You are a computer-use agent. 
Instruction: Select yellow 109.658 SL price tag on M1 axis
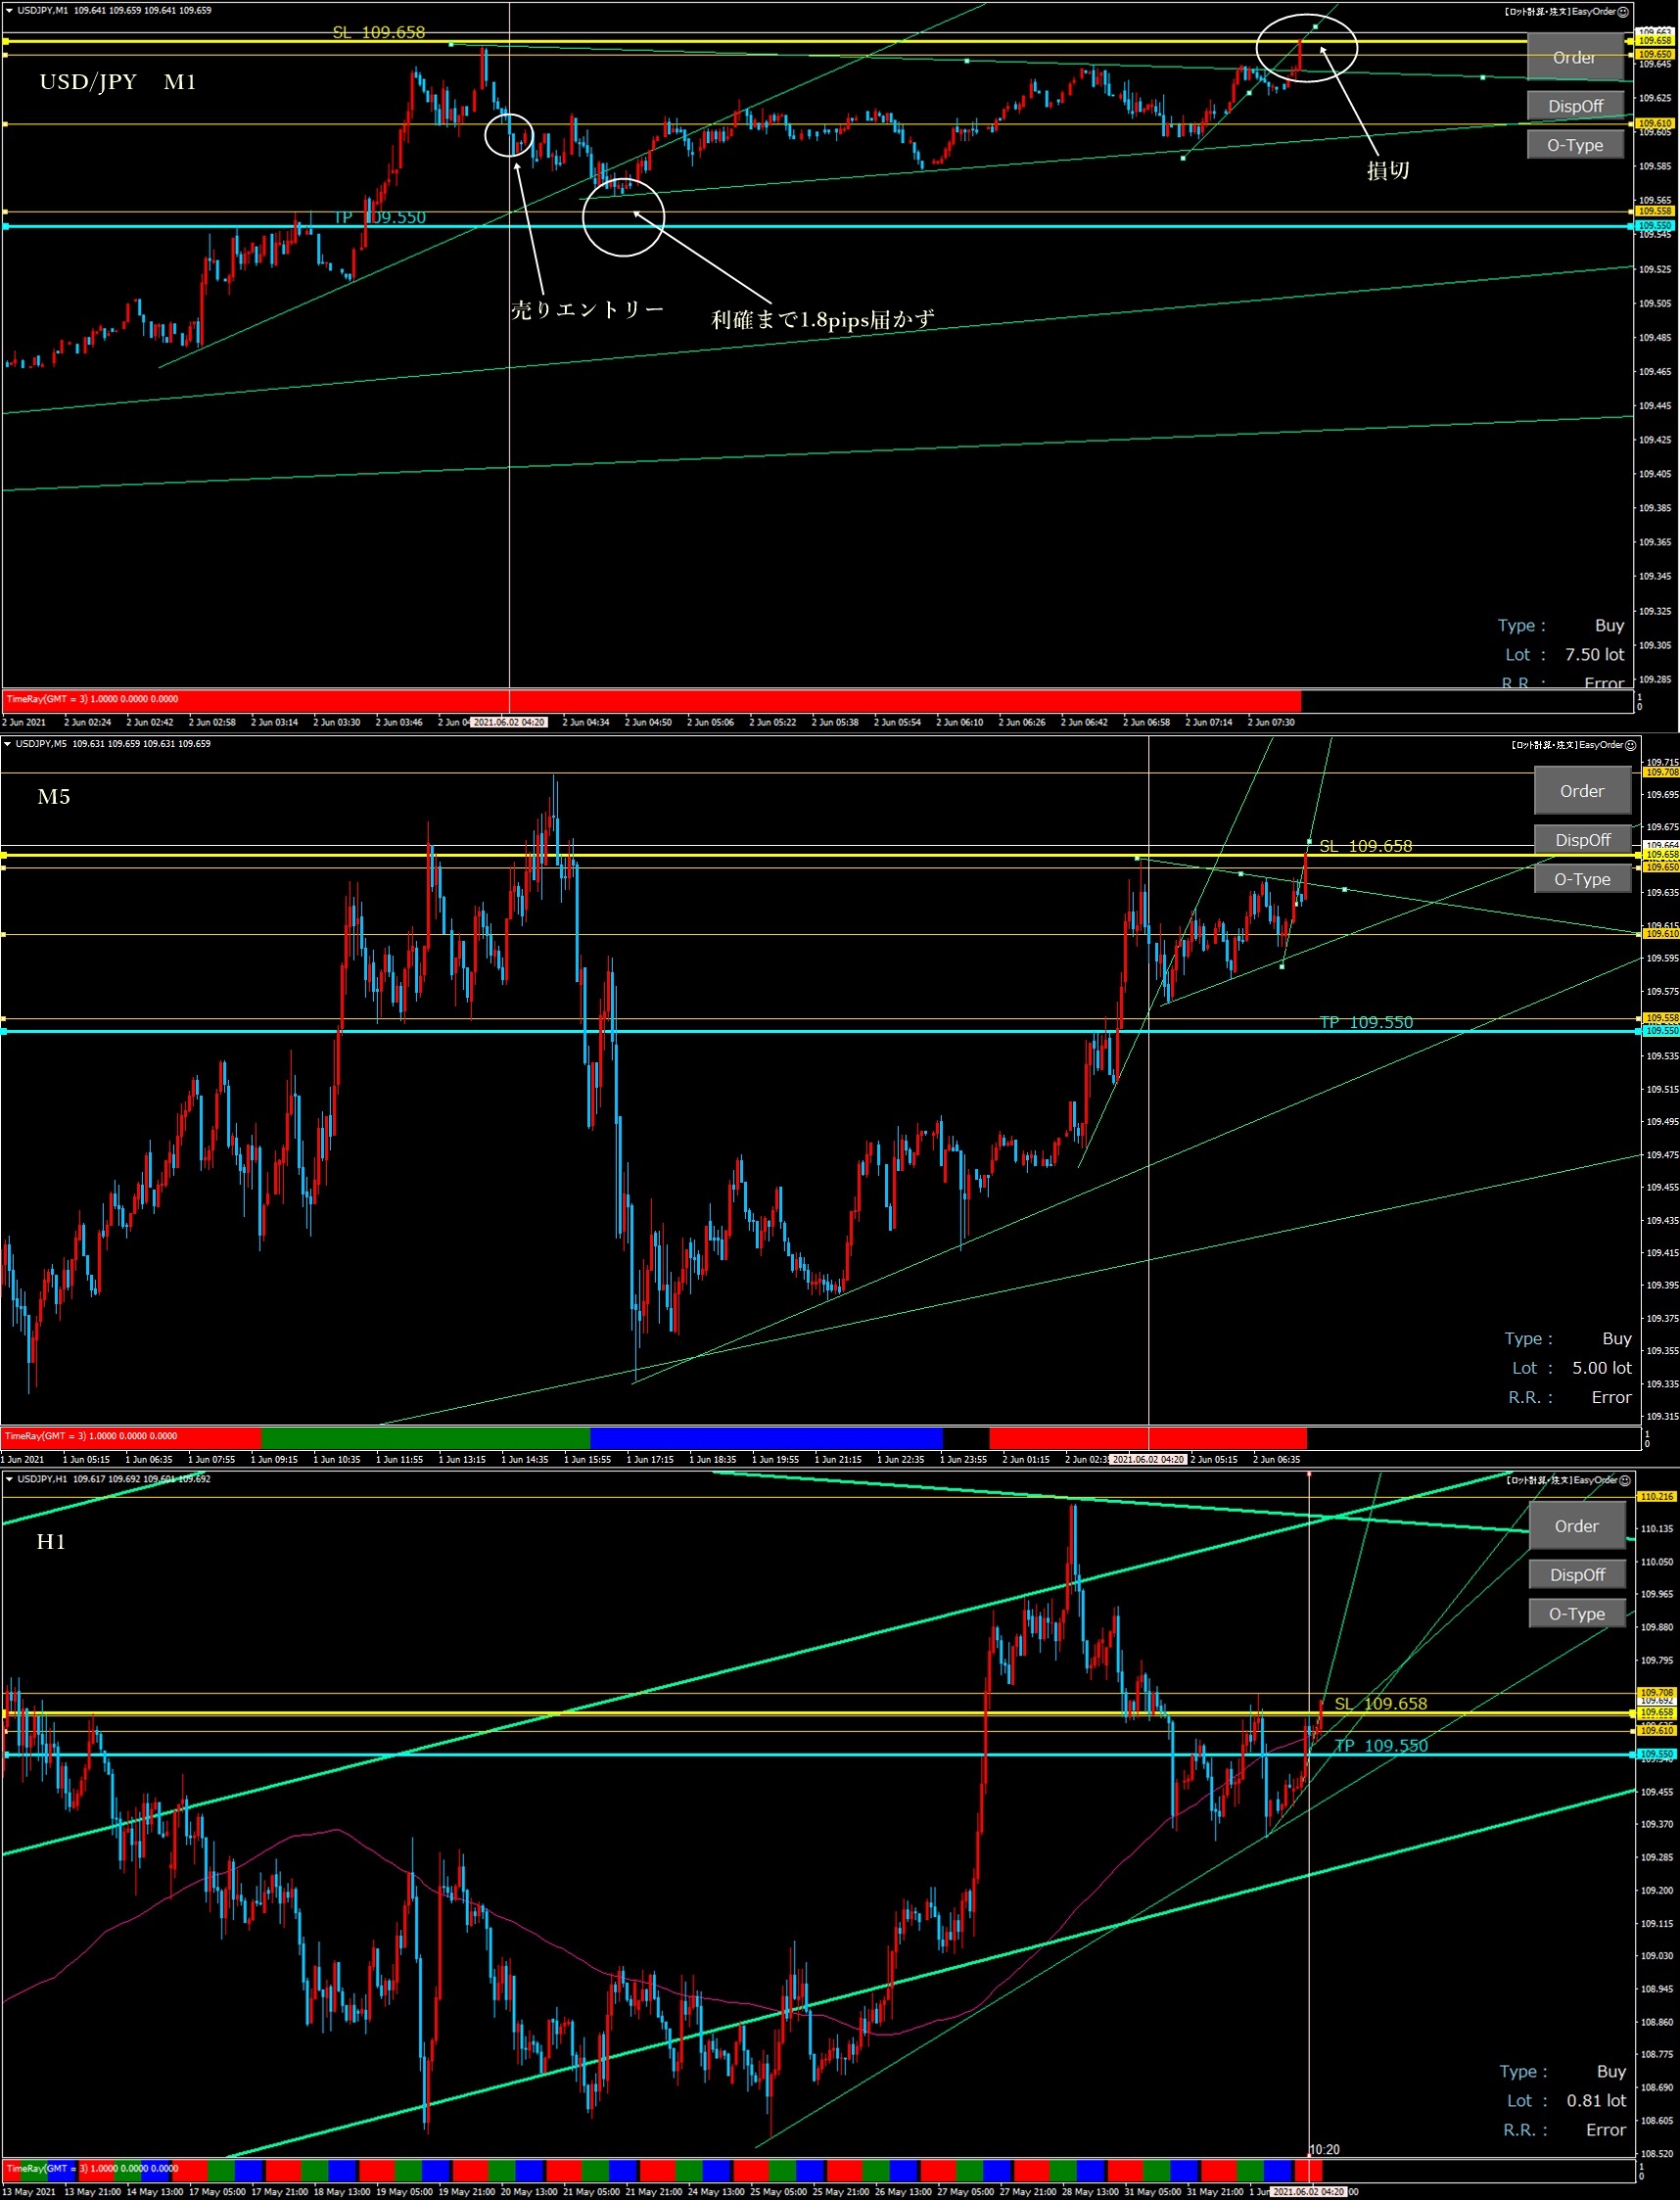(x=1654, y=41)
